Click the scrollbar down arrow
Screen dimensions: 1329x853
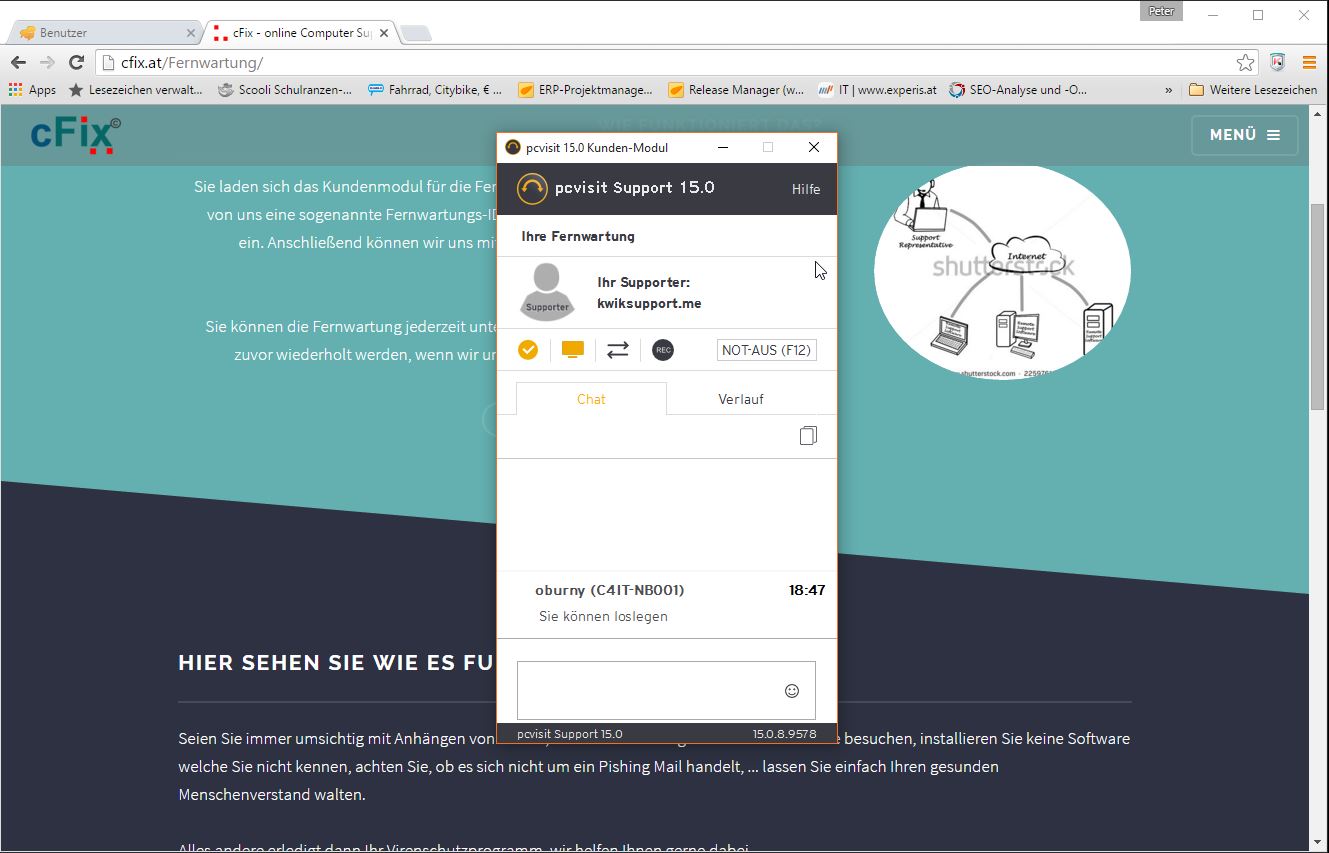[x=1318, y=842]
